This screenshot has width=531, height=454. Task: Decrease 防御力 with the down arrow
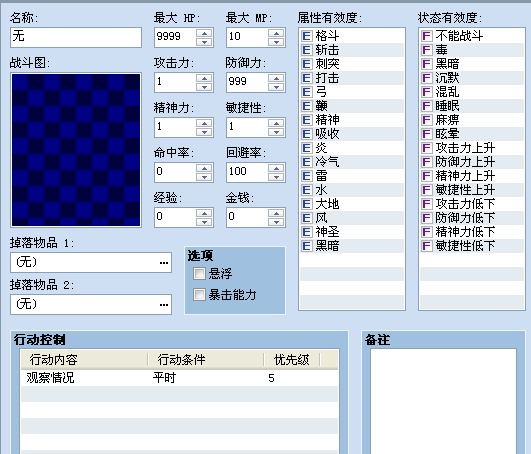click(276, 87)
